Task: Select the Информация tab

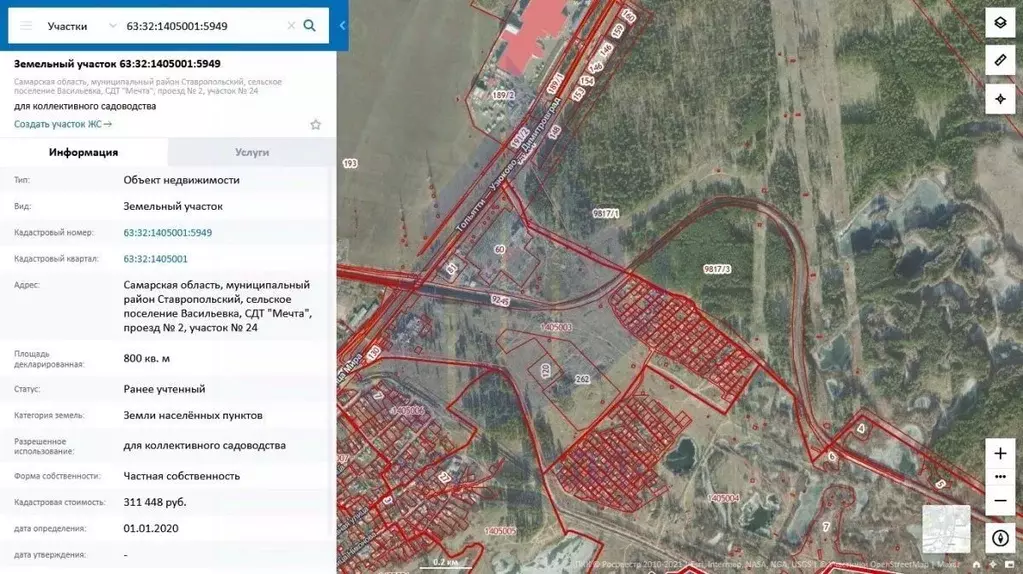Action: [x=84, y=153]
